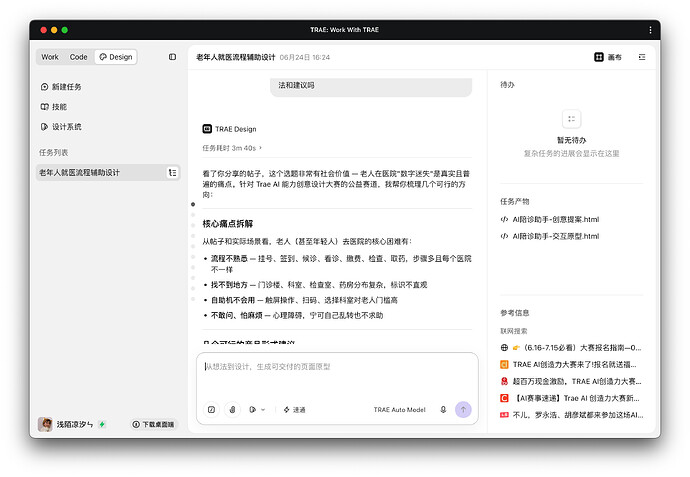Open the window's three-dot menu
The image size is (690, 477).
pyautogui.click(x=650, y=29)
